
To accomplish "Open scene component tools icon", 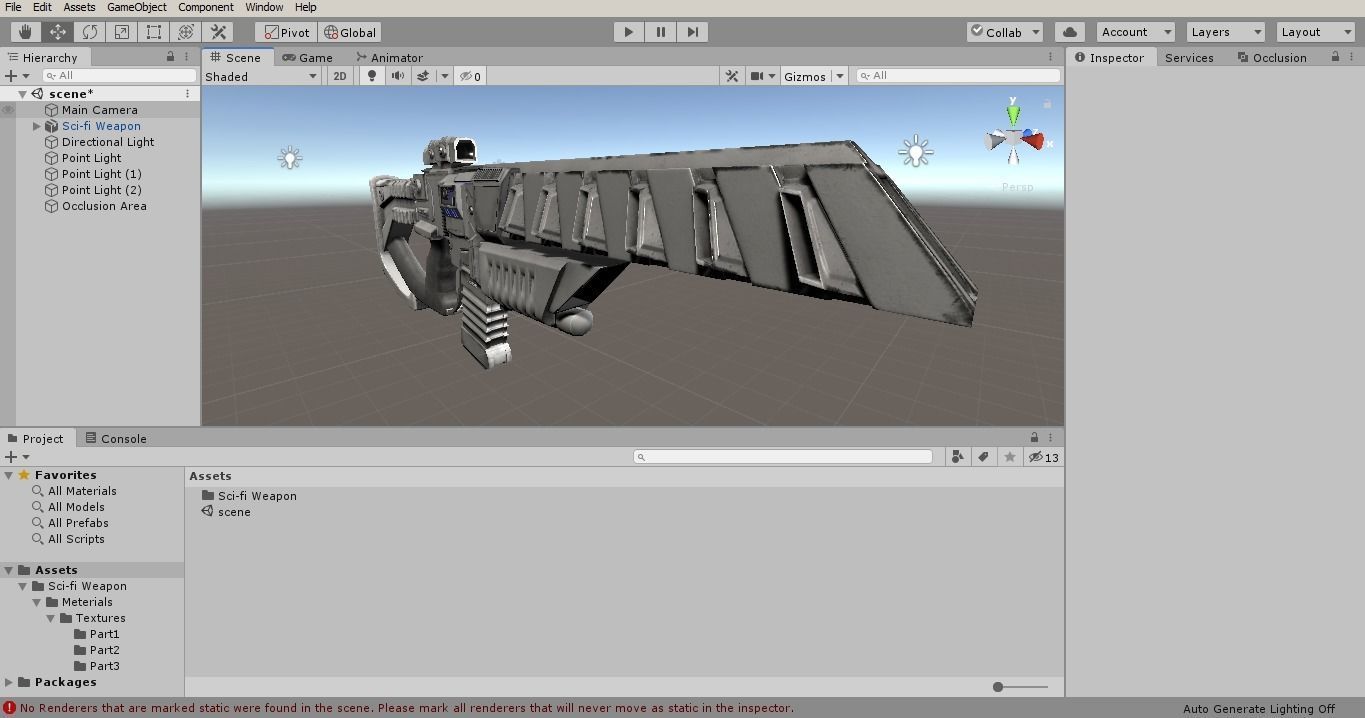I will (x=732, y=76).
